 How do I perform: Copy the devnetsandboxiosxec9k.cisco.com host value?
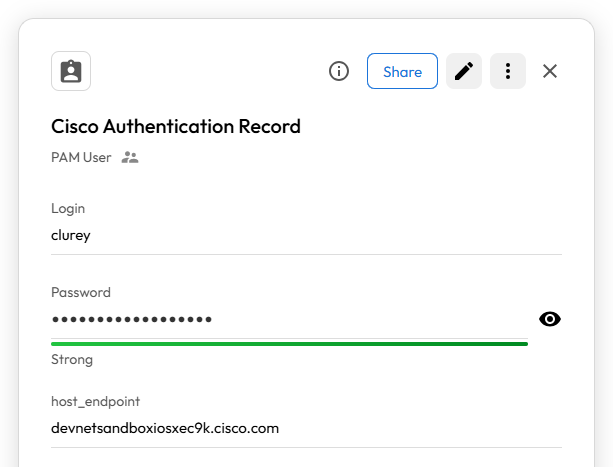click(x=165, y=428)
